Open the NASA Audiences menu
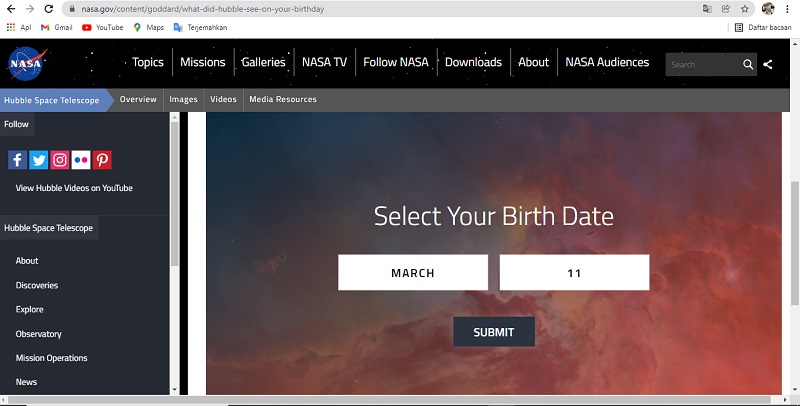 (x=607, y=62)
